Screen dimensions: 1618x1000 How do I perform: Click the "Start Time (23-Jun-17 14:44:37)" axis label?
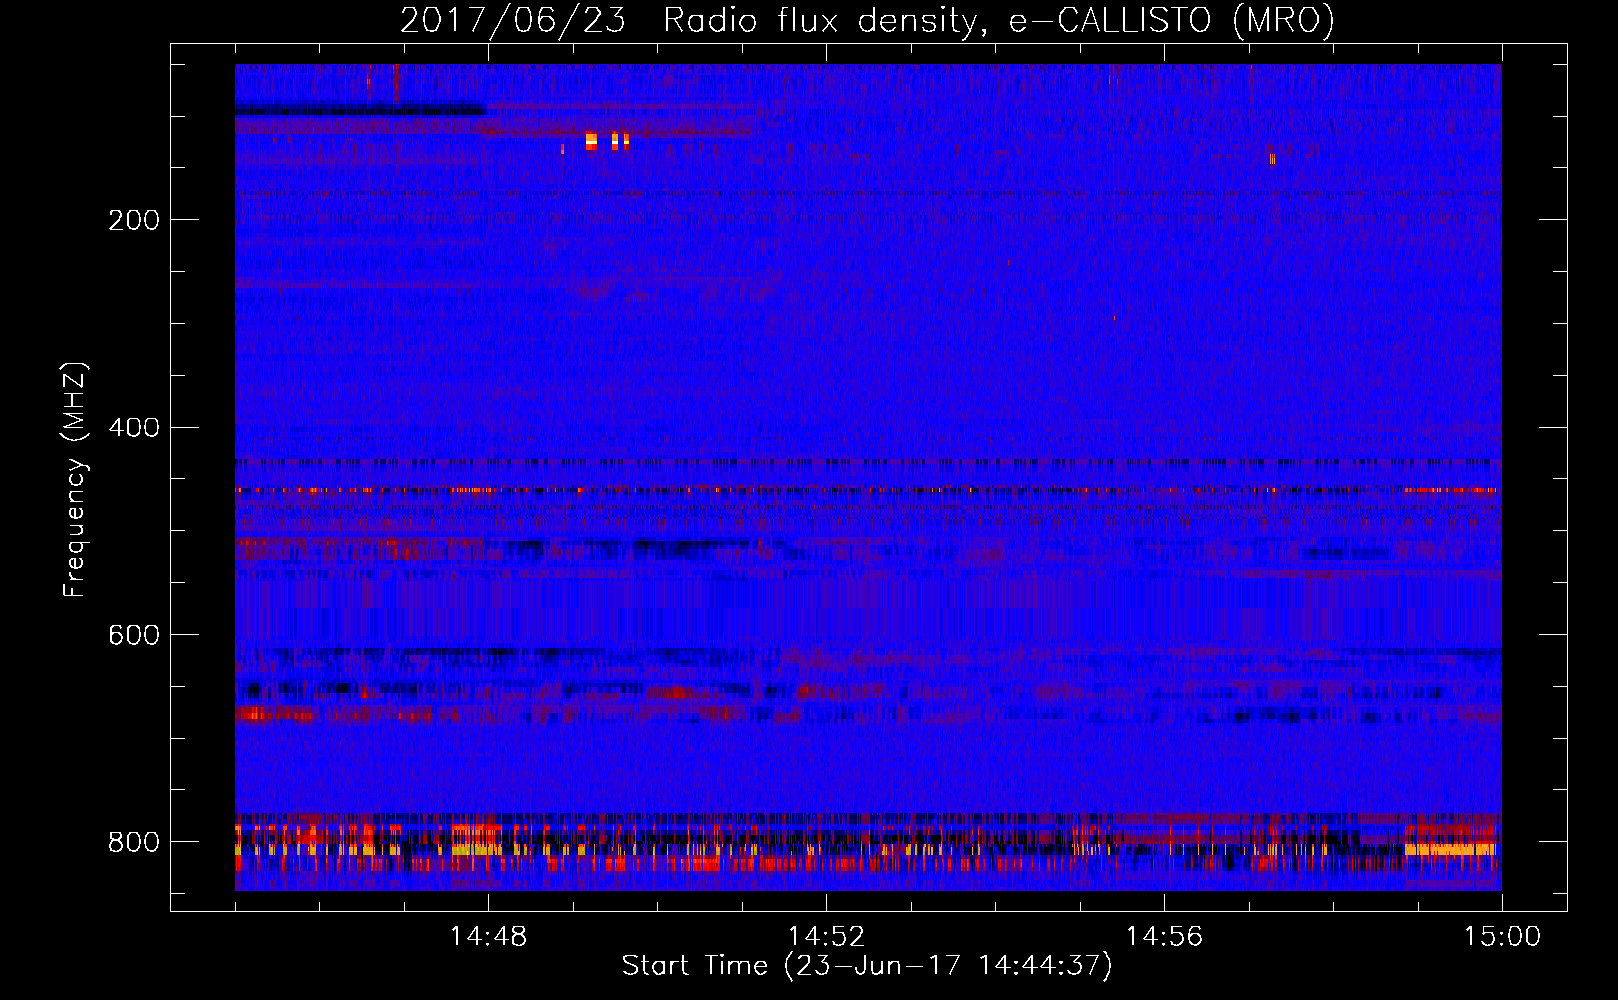click(x=867, y=966)
